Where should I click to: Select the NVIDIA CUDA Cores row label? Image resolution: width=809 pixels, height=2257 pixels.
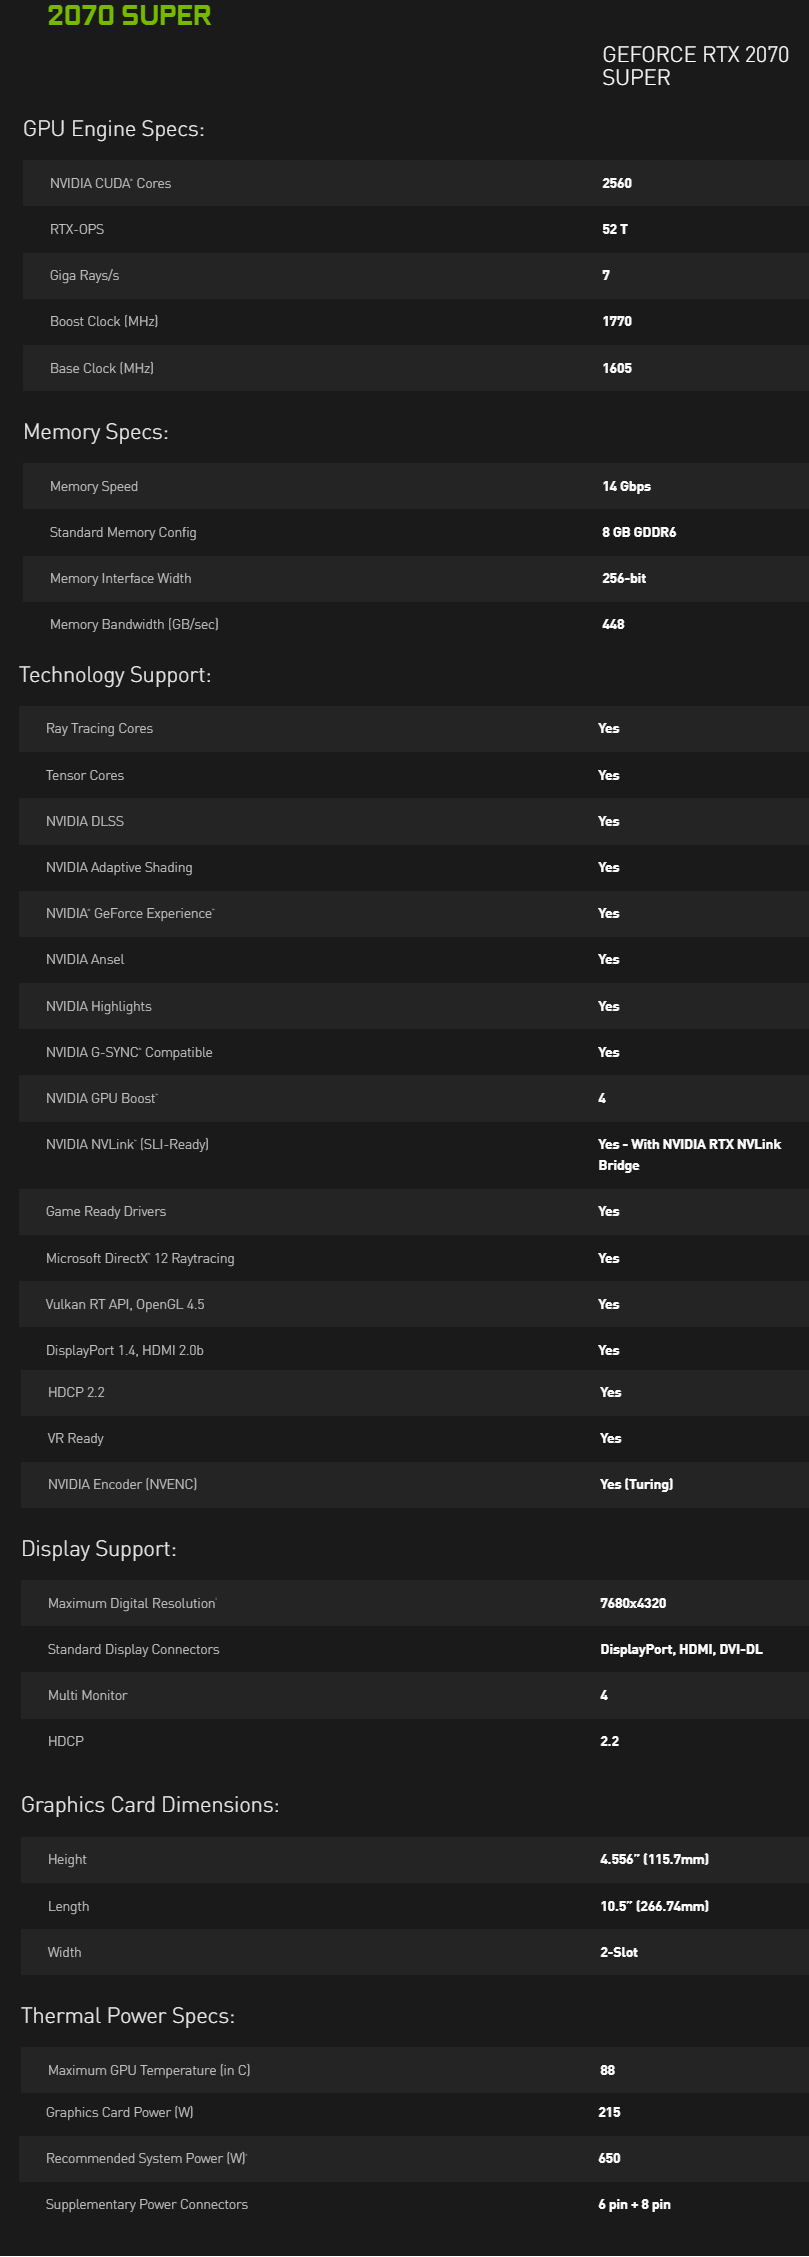click(110, 183)
